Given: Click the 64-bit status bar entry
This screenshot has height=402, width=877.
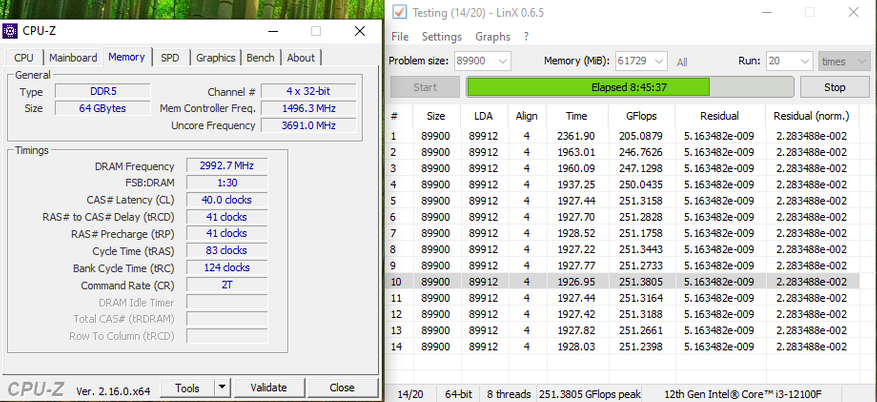Looking at the screenshot, I should click(x=458, y=394).
